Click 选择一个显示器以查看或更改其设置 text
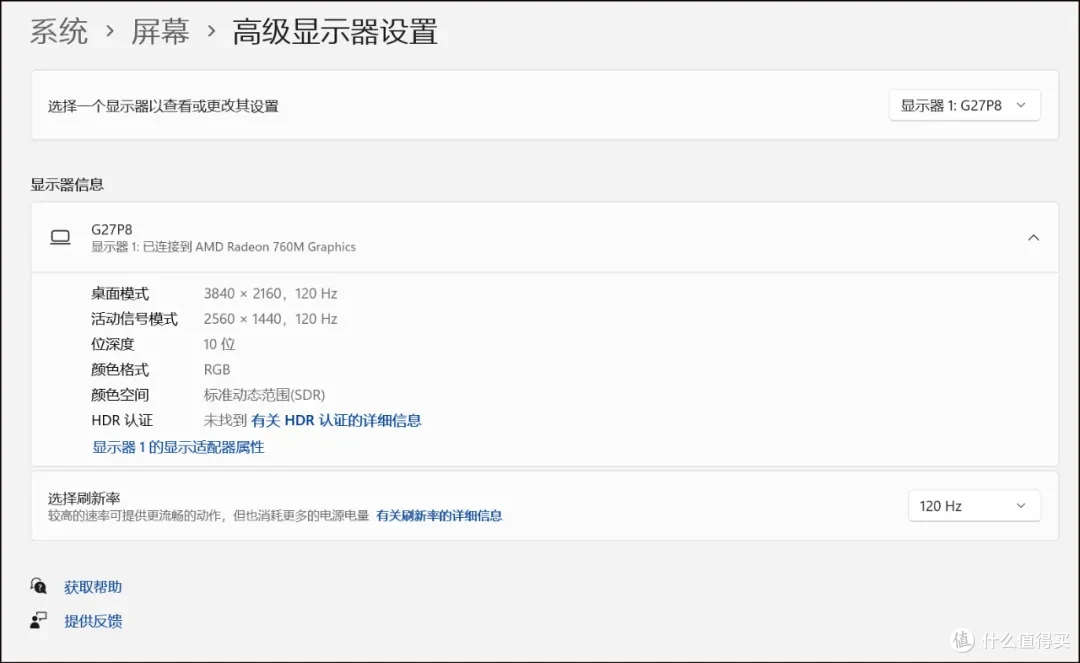Viewport: 1080px width, 663px height. [163, 106]
